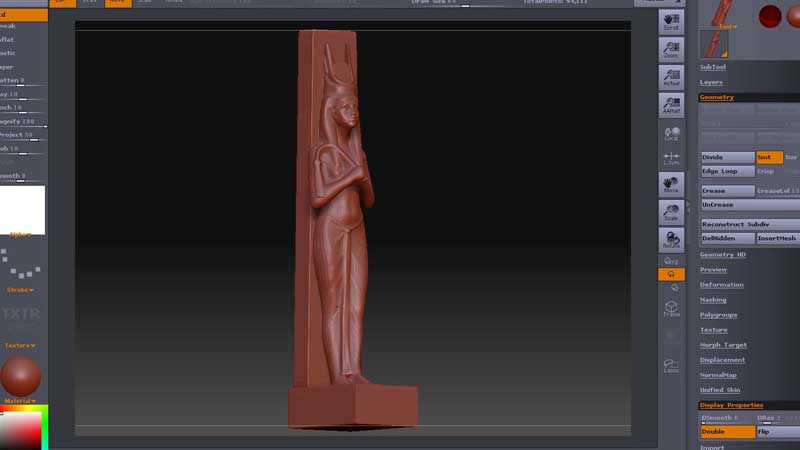
Task: Open the Alpha selector white thumbnail
Action: (22, 210)
